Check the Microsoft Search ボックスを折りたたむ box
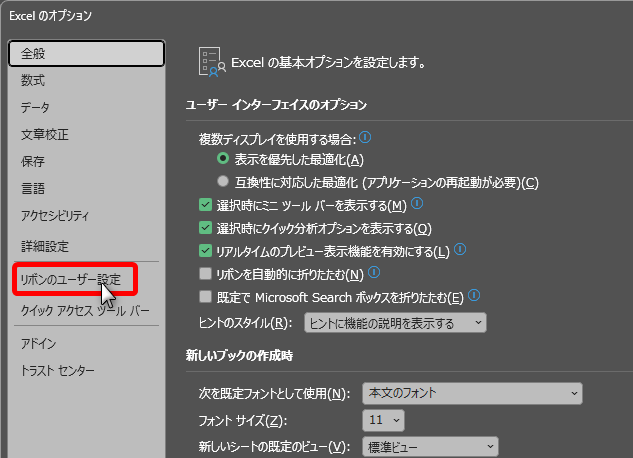 [205, 296]
